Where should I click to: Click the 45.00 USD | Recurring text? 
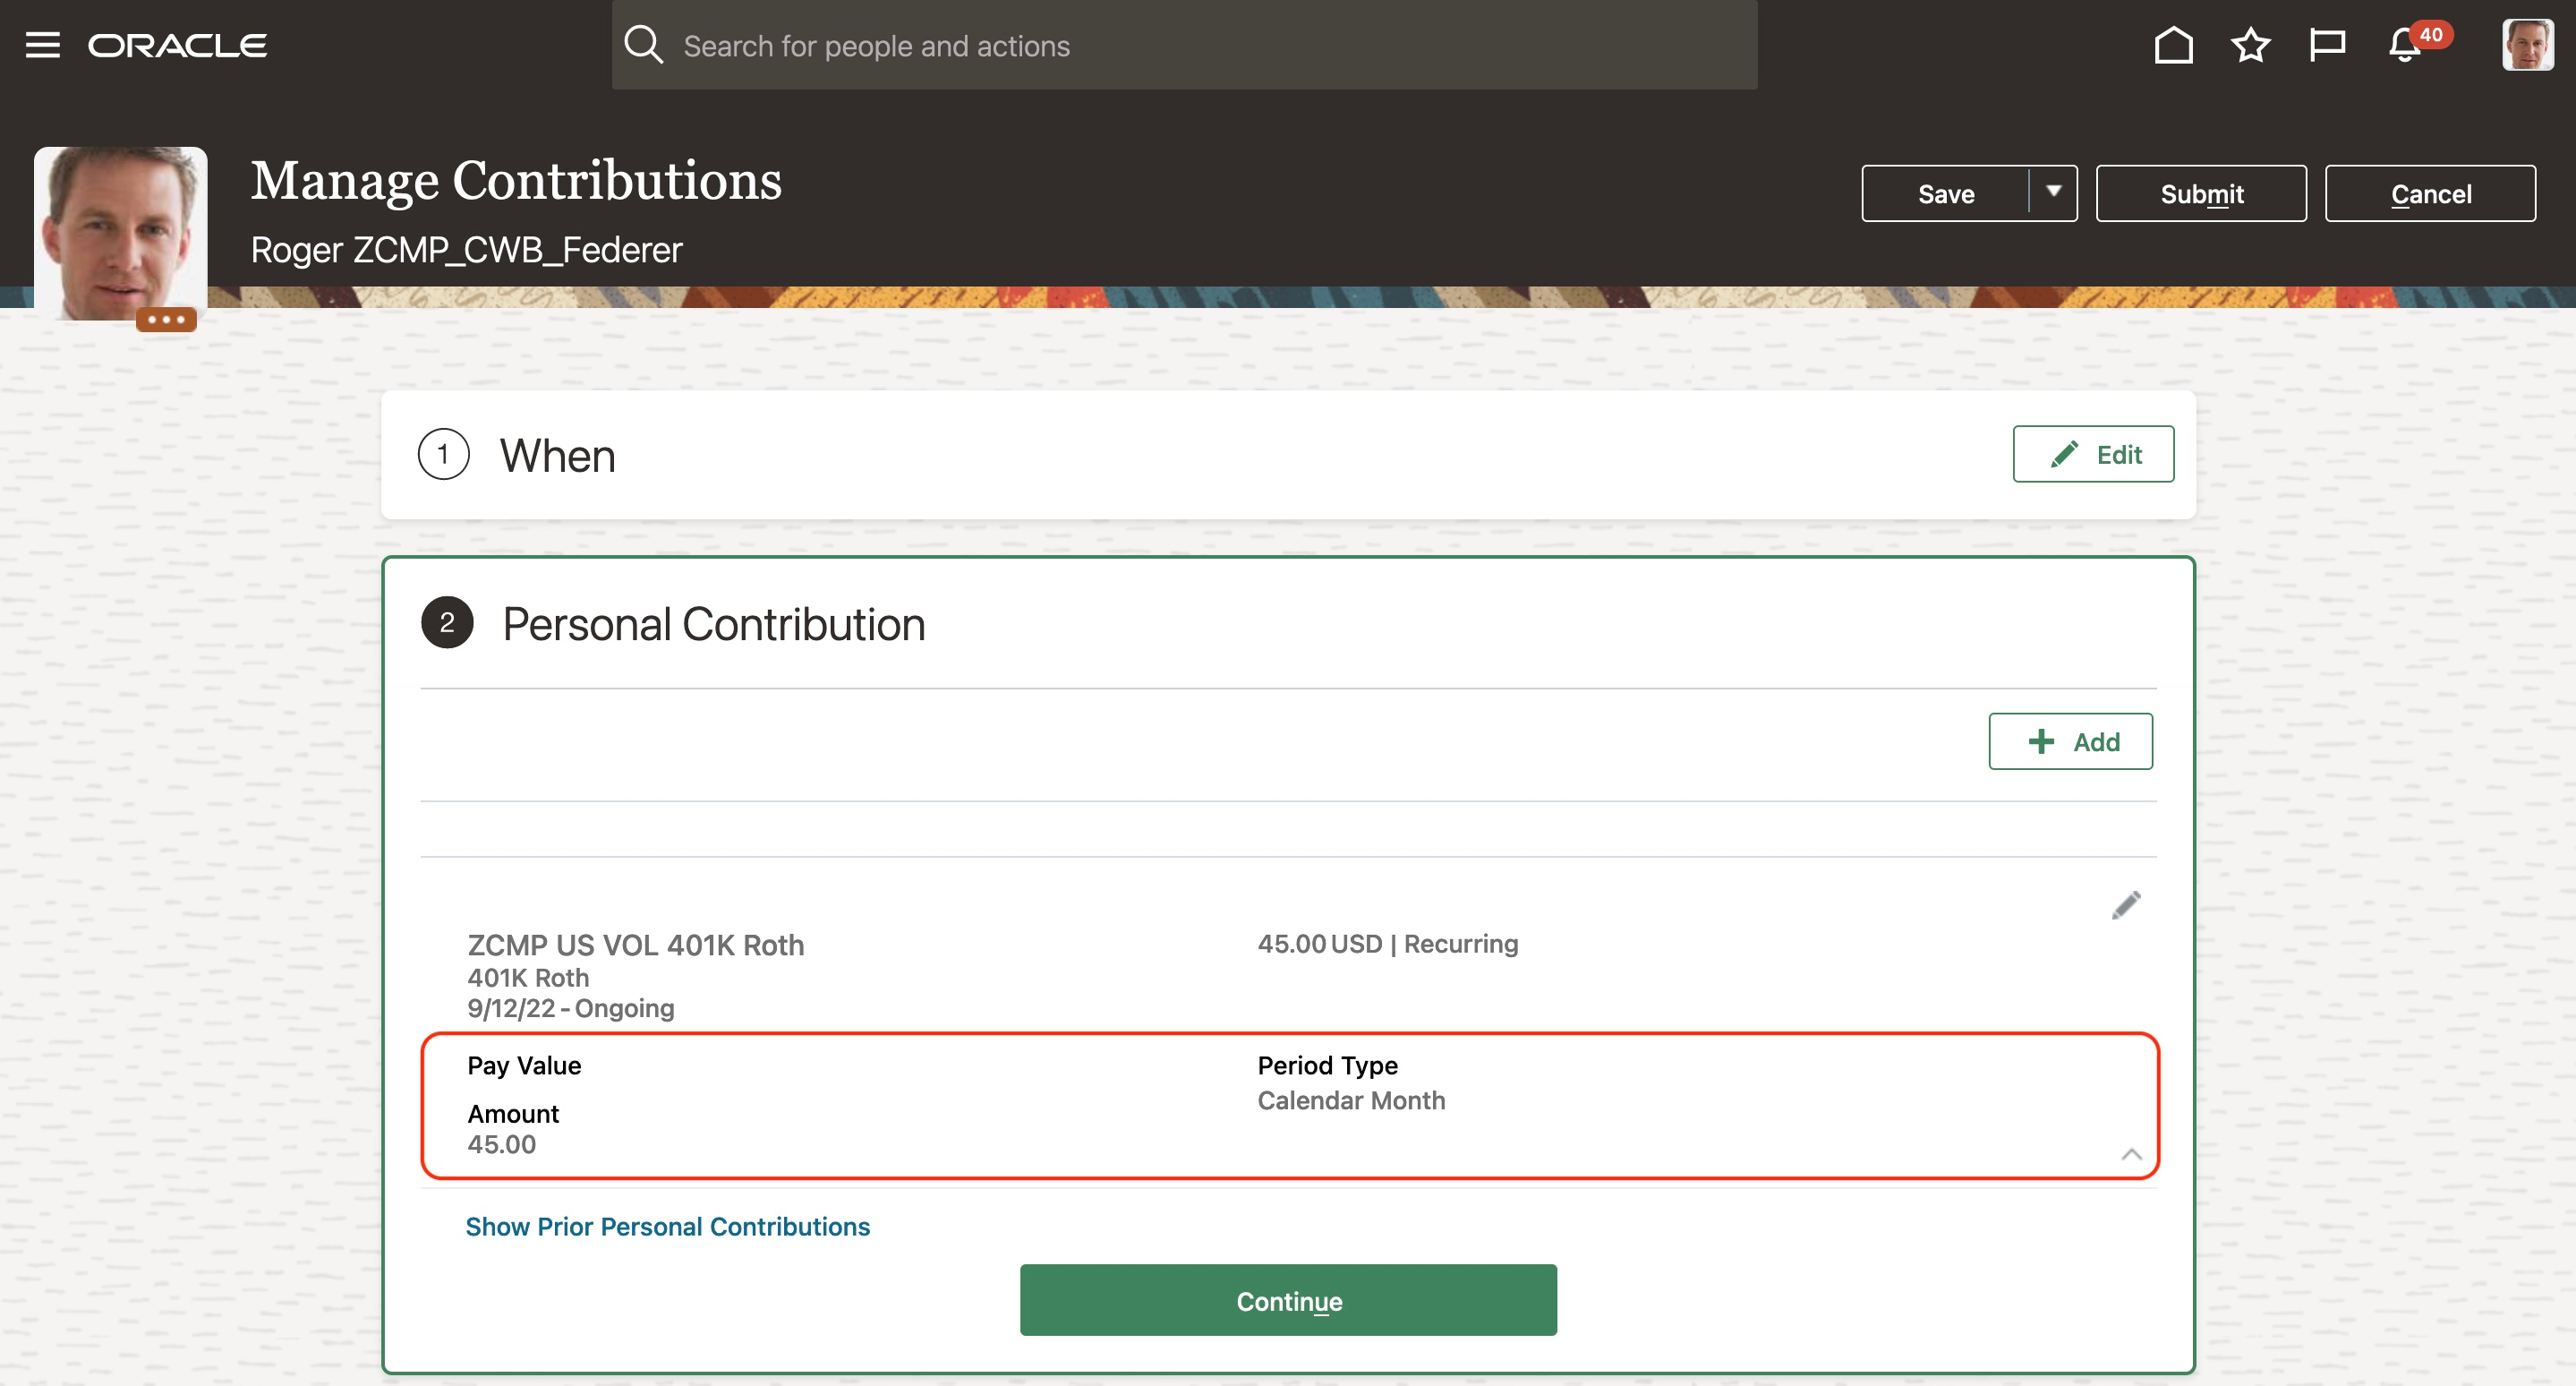[1387, 943]
